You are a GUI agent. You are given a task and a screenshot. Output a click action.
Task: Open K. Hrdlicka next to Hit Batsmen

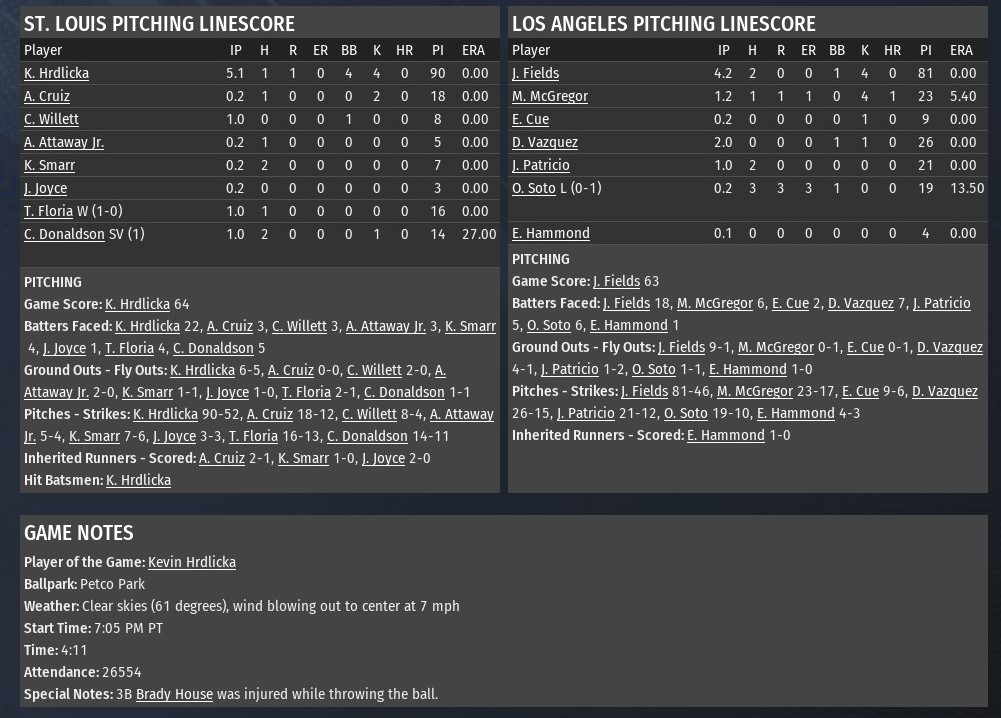[138, 480]
